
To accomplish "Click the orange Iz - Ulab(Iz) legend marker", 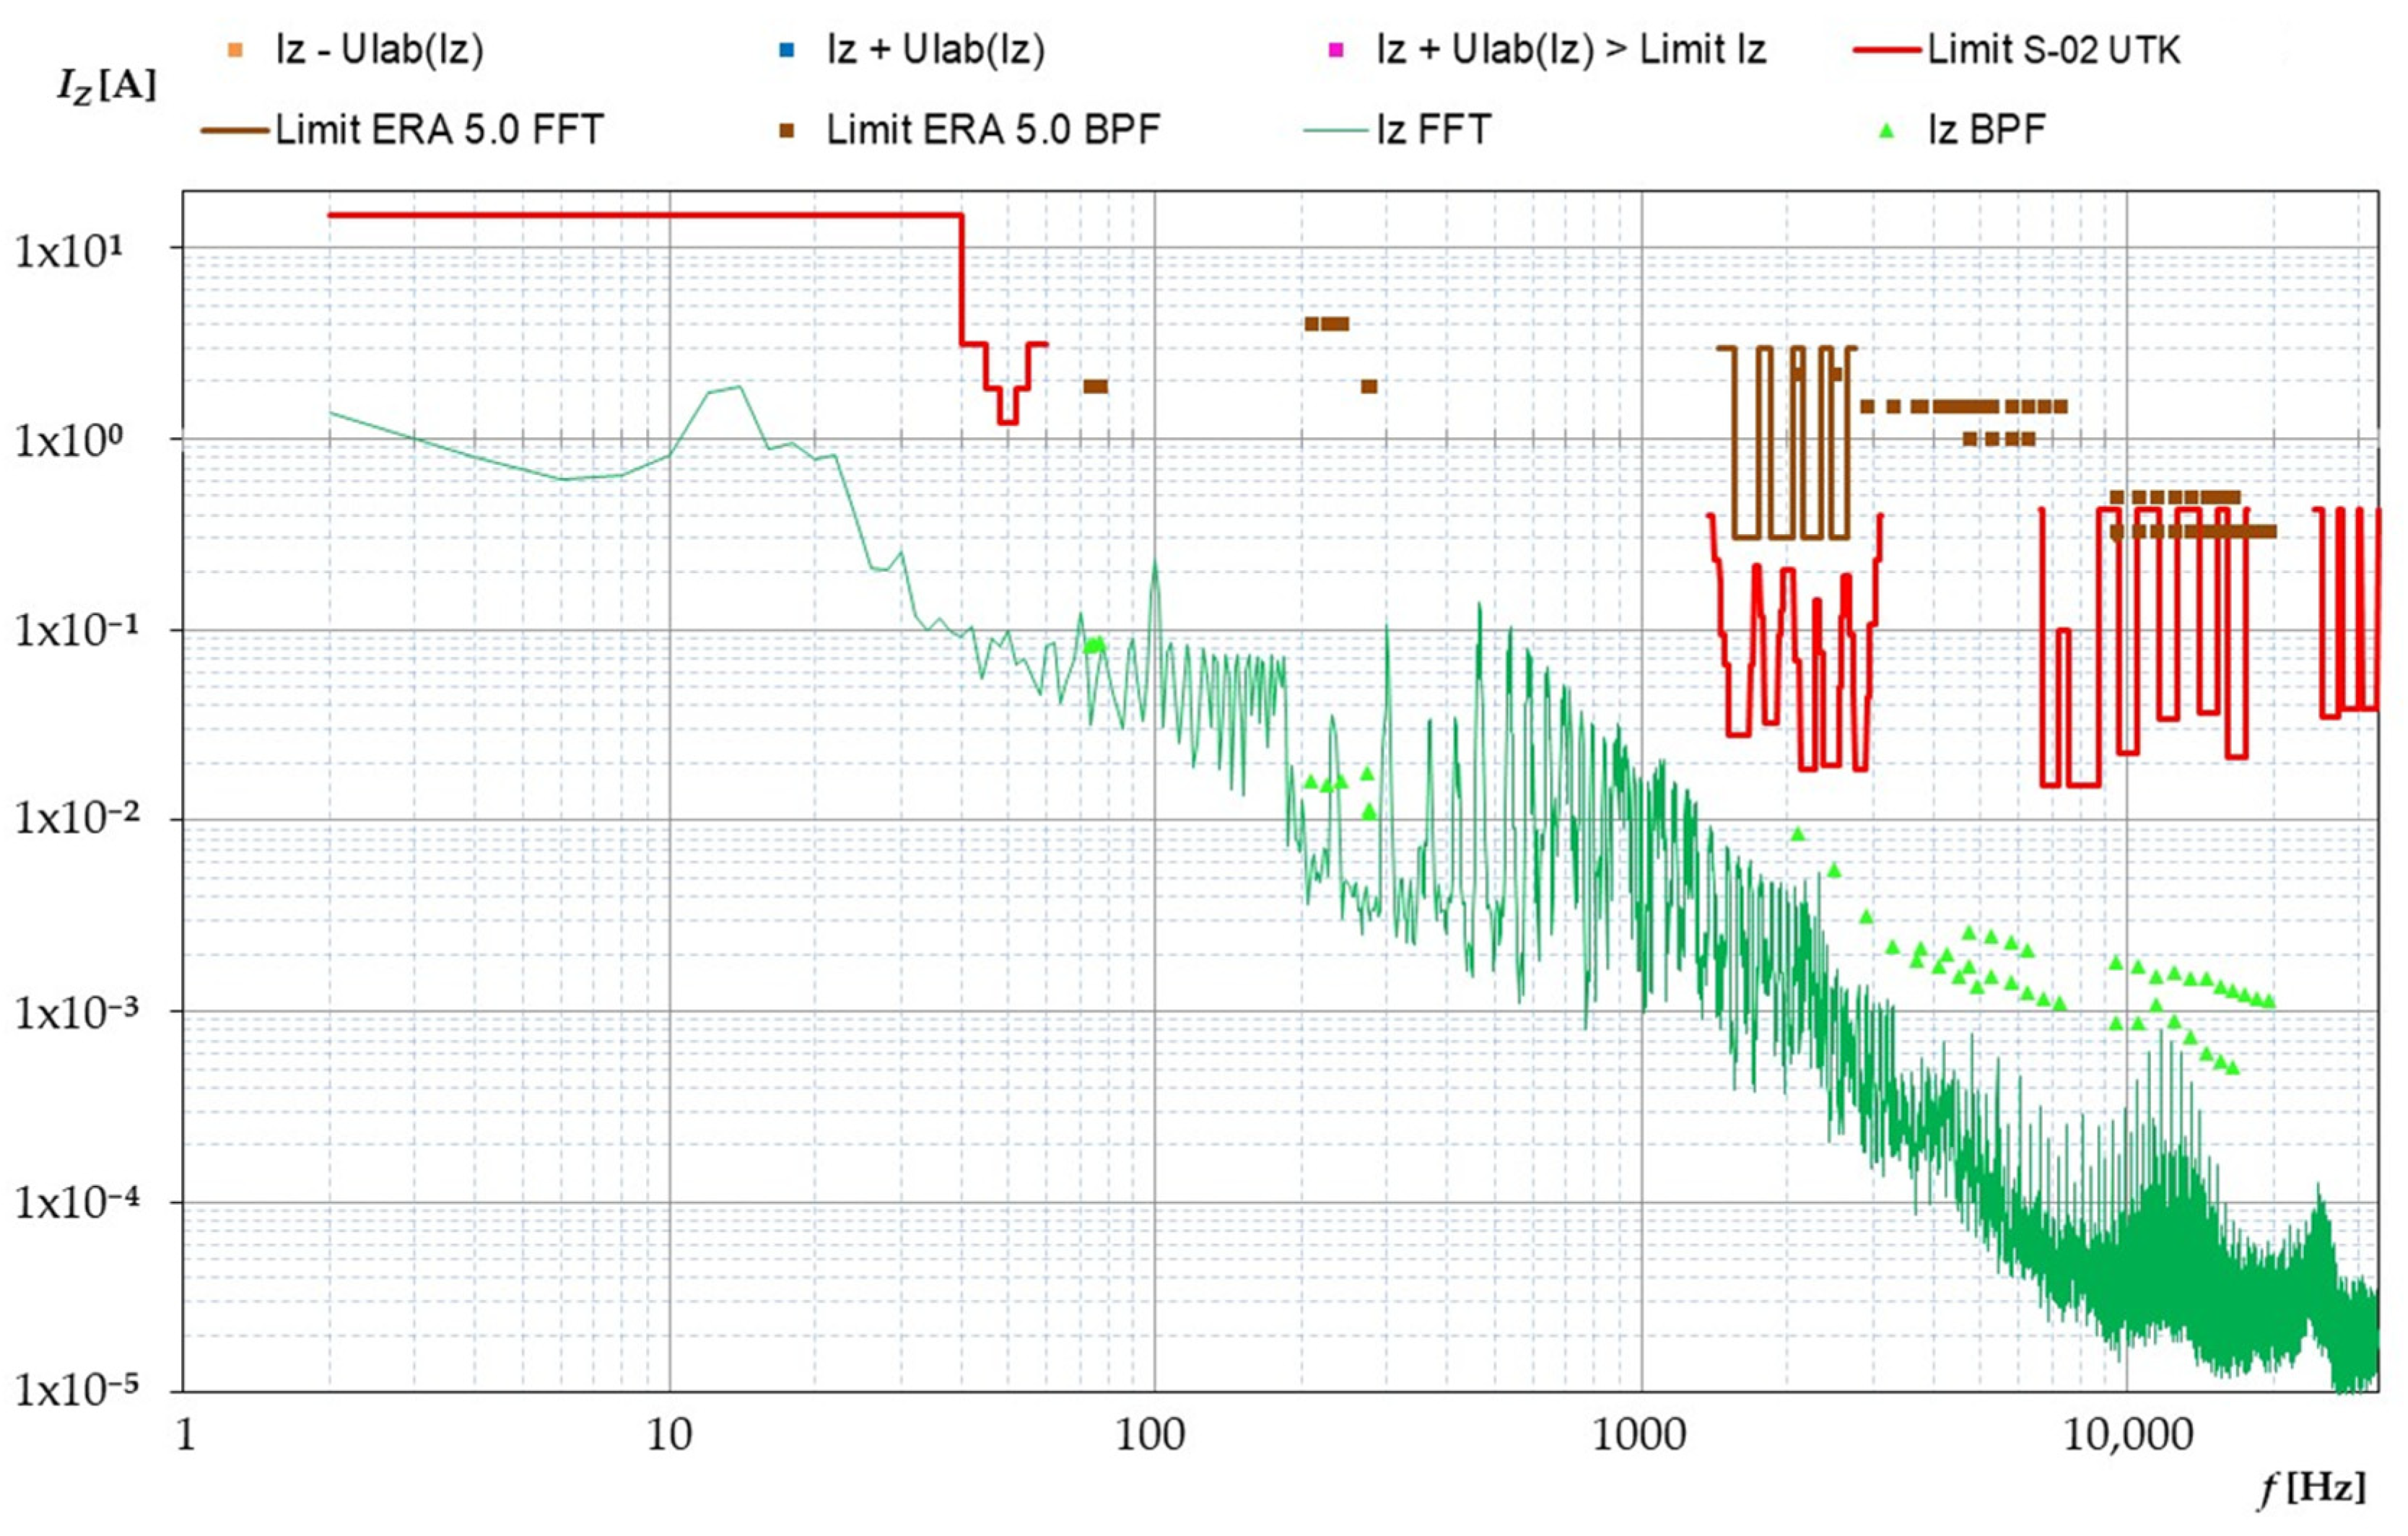I will click(x=235, y=51).
